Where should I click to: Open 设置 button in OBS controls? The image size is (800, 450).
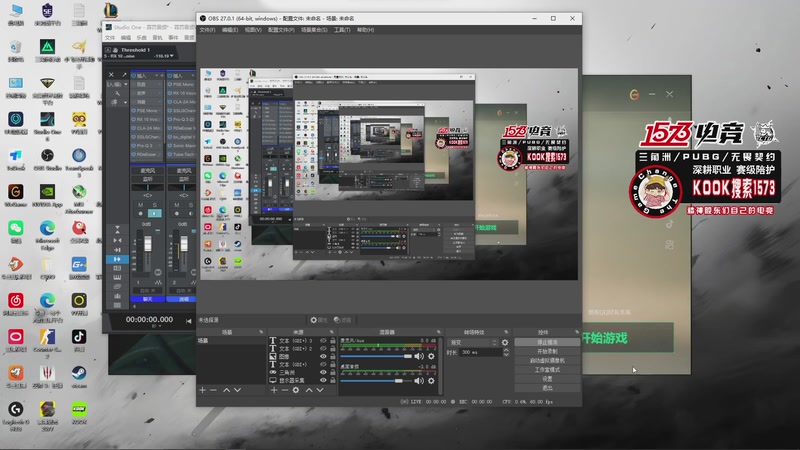coord(547,379)
